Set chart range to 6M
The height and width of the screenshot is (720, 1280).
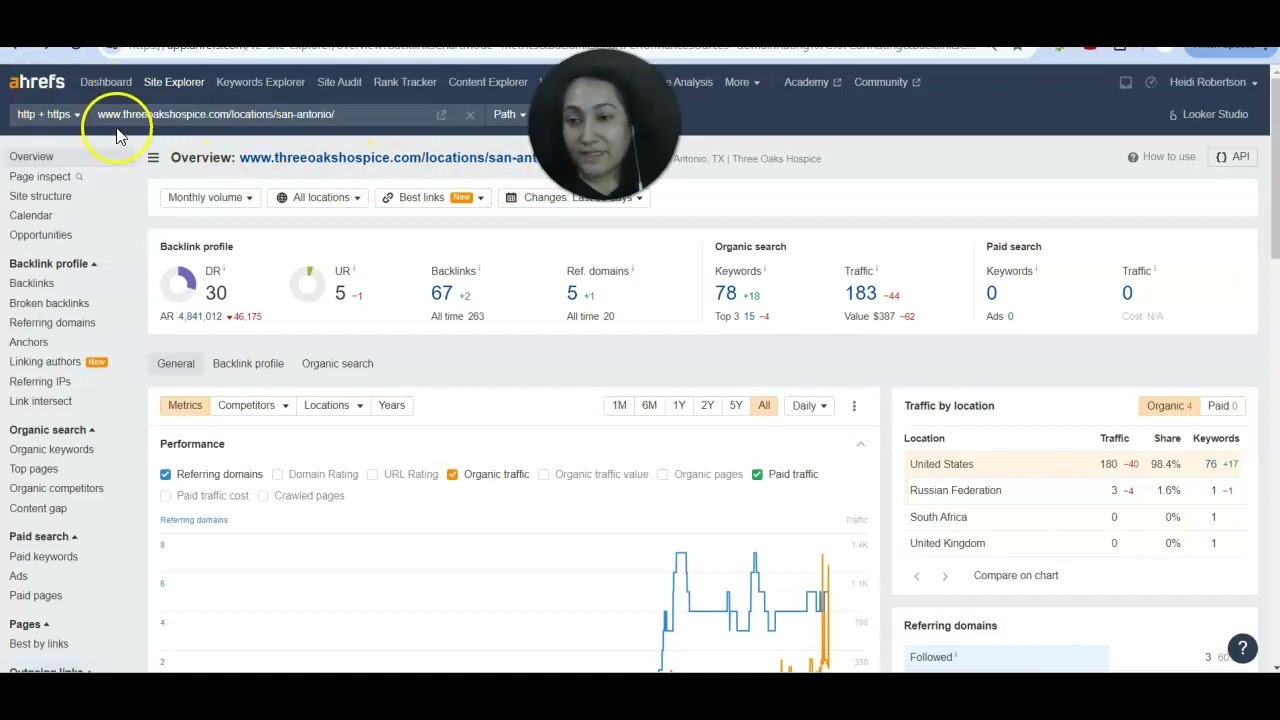click(649, 406)
